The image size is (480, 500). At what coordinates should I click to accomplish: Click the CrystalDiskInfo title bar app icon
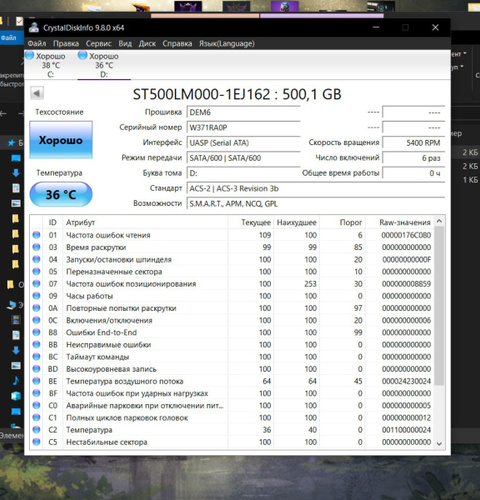[34, 27]
